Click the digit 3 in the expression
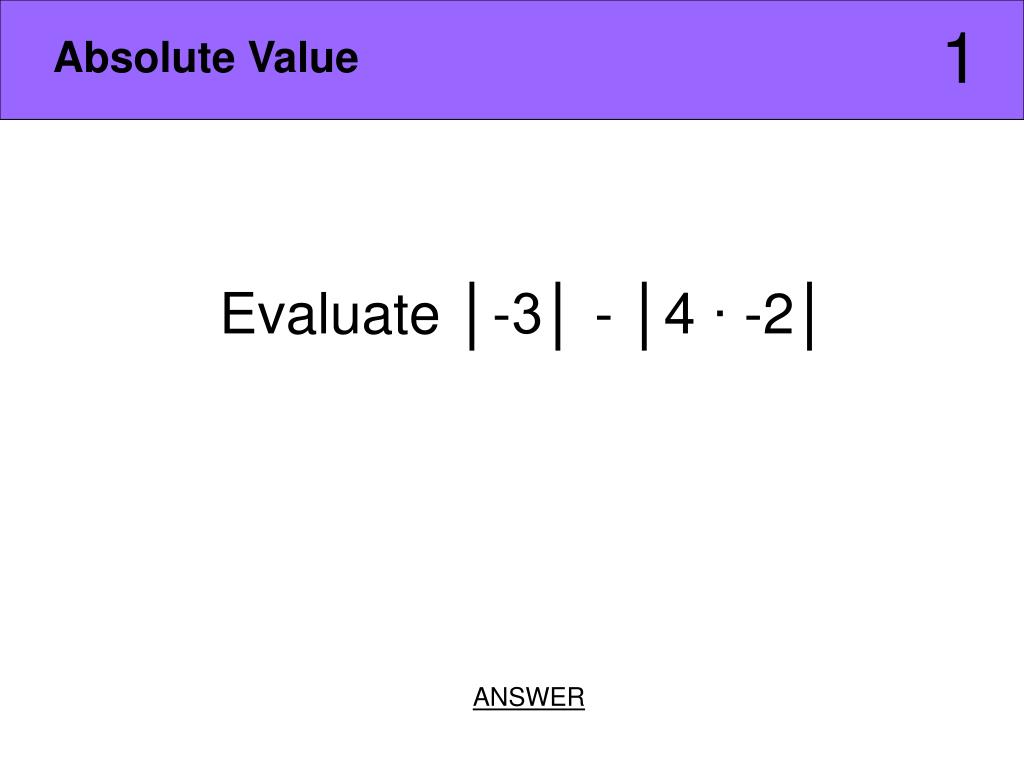1024x768 pixels. (527, 314)
